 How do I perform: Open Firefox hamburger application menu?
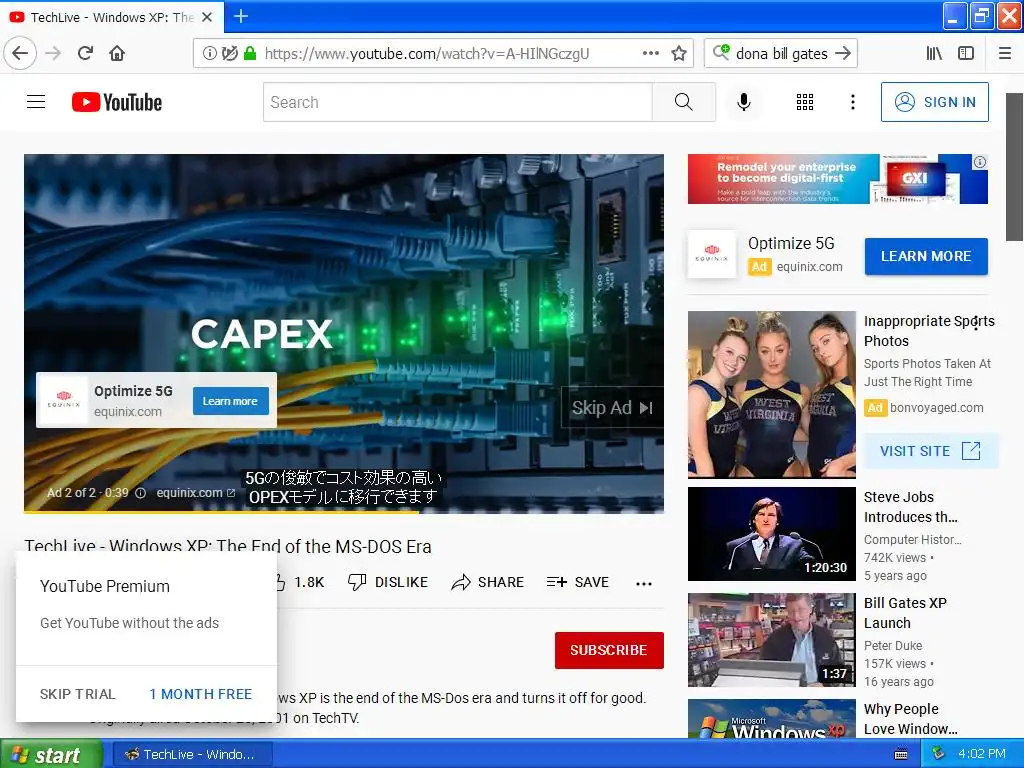tap(1005, 54)
